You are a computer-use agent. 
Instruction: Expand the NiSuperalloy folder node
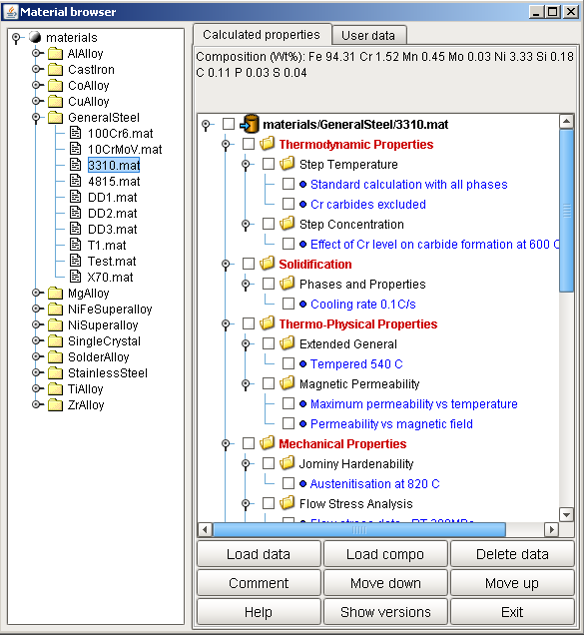point(36,325)
